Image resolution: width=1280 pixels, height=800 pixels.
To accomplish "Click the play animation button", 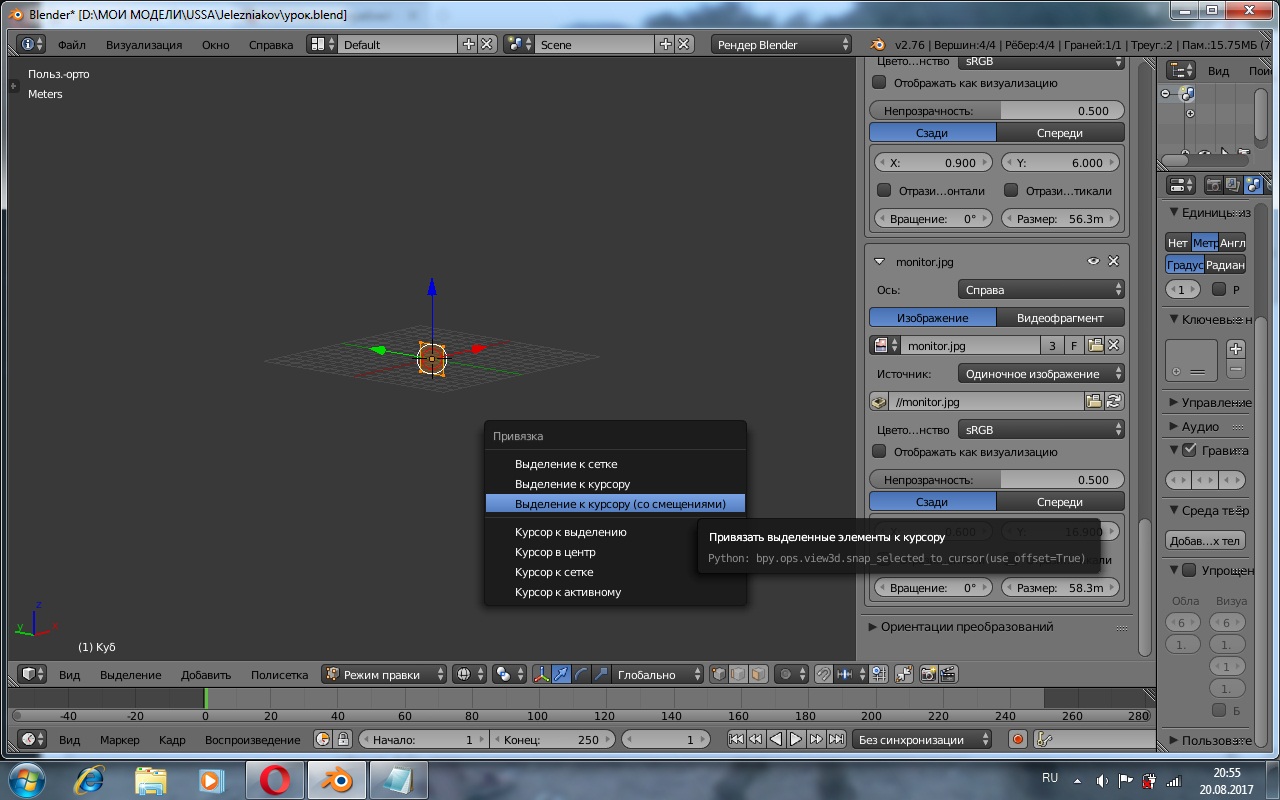I will [796, 740].
